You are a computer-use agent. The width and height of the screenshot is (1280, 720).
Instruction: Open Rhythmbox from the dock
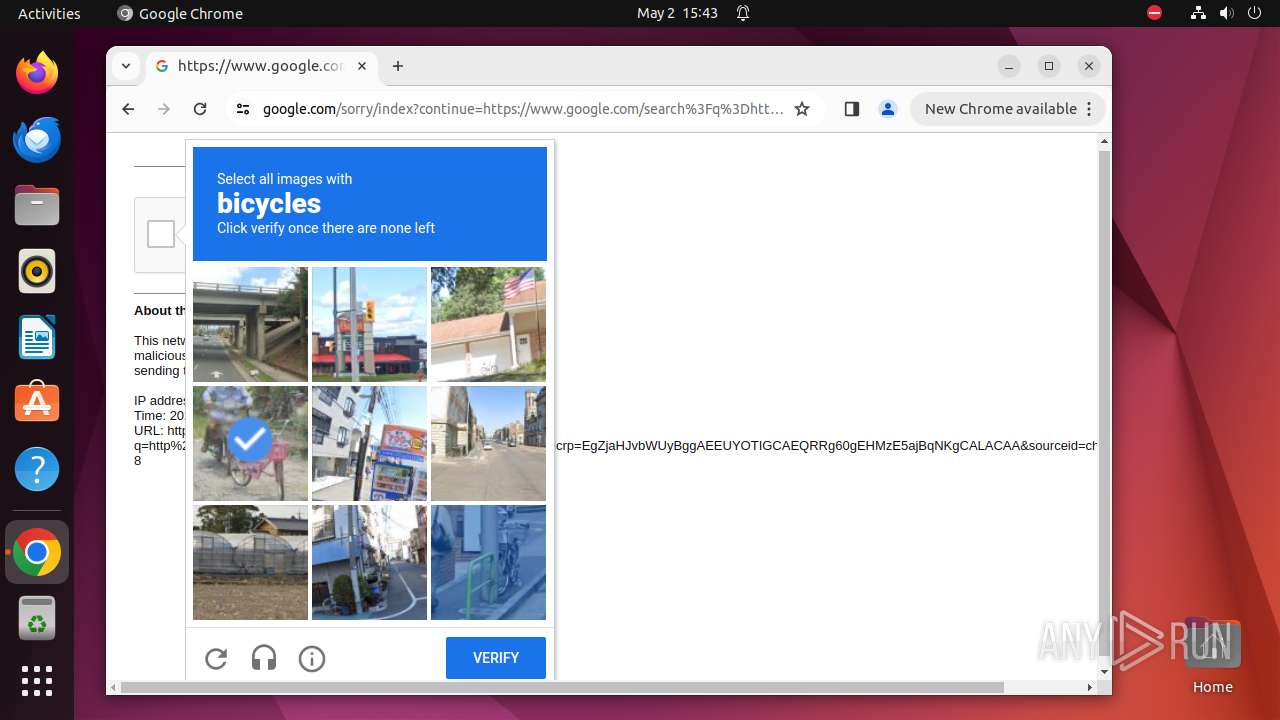(37, 271)
